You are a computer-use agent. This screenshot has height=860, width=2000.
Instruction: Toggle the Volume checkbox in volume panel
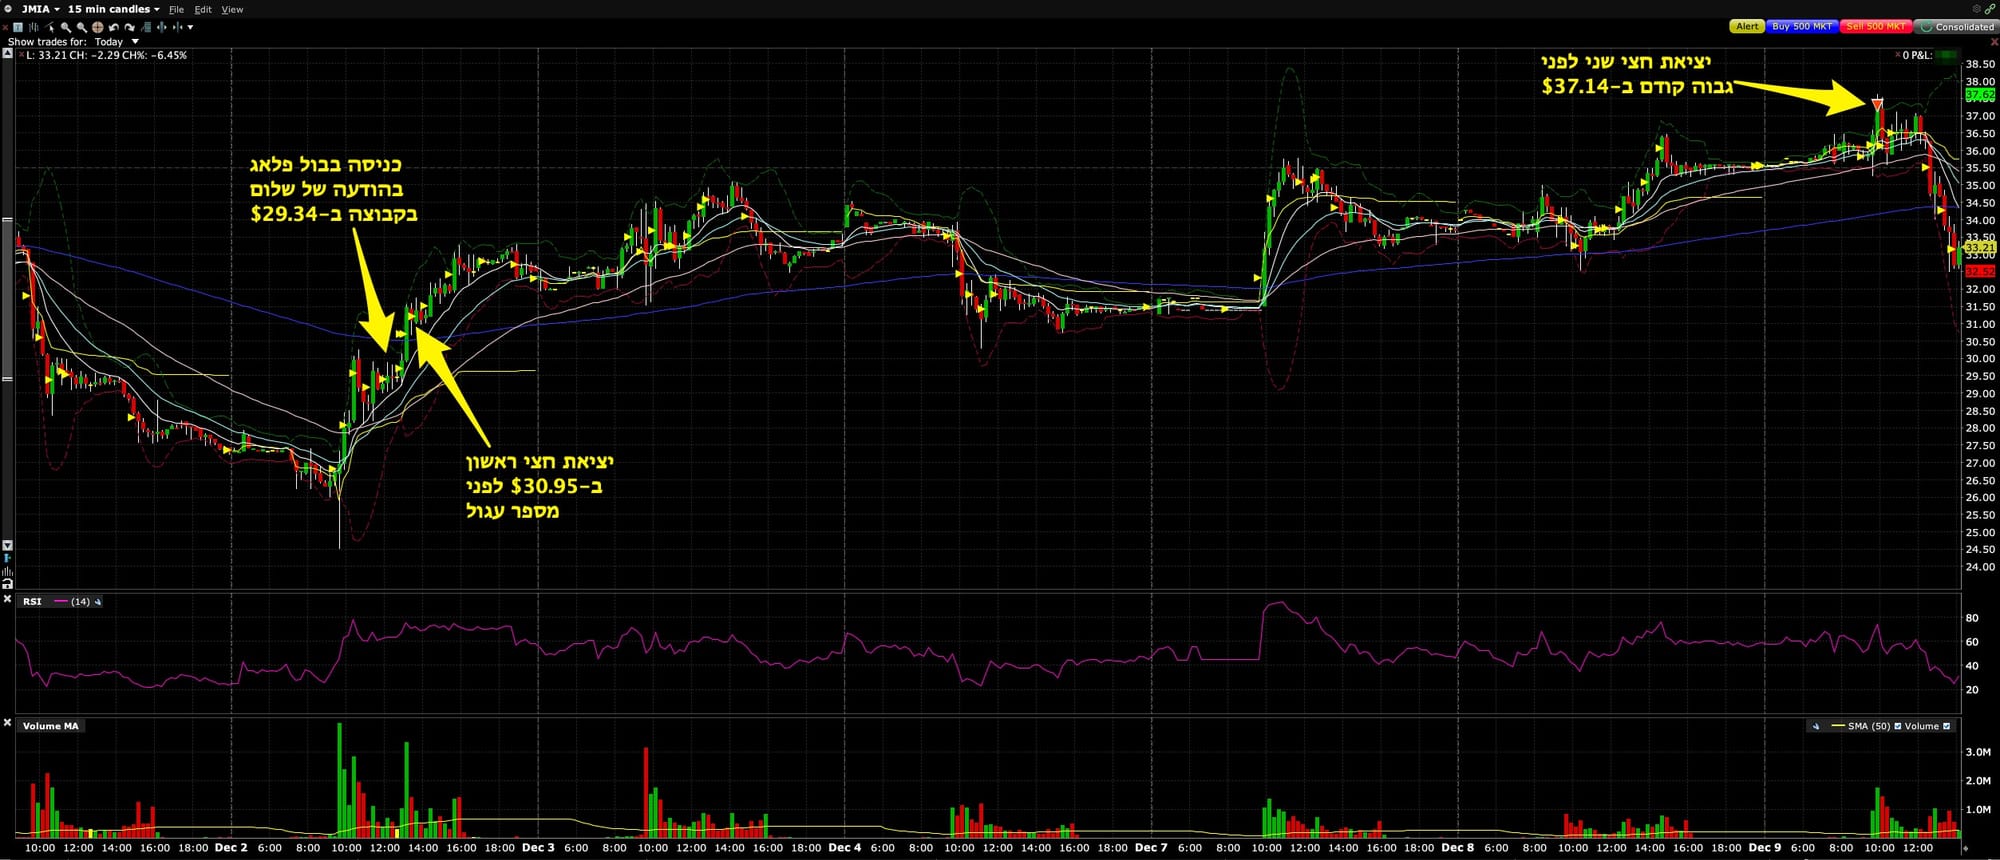(x=1946, y=726)
